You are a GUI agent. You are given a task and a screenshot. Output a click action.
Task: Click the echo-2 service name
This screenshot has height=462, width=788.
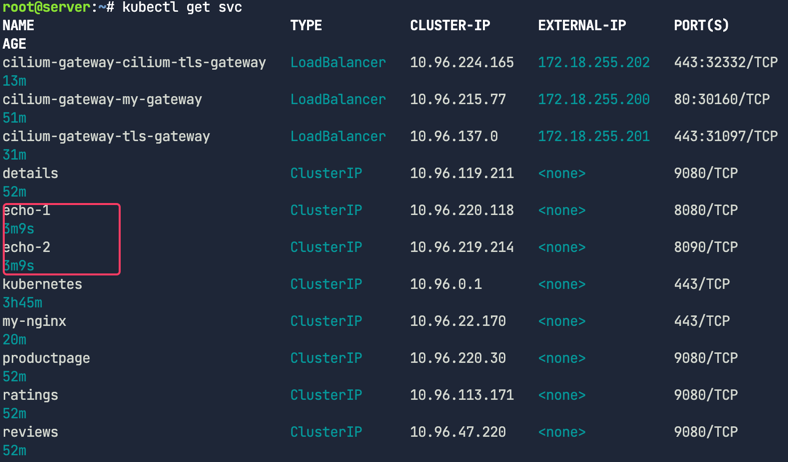(28, 247)
